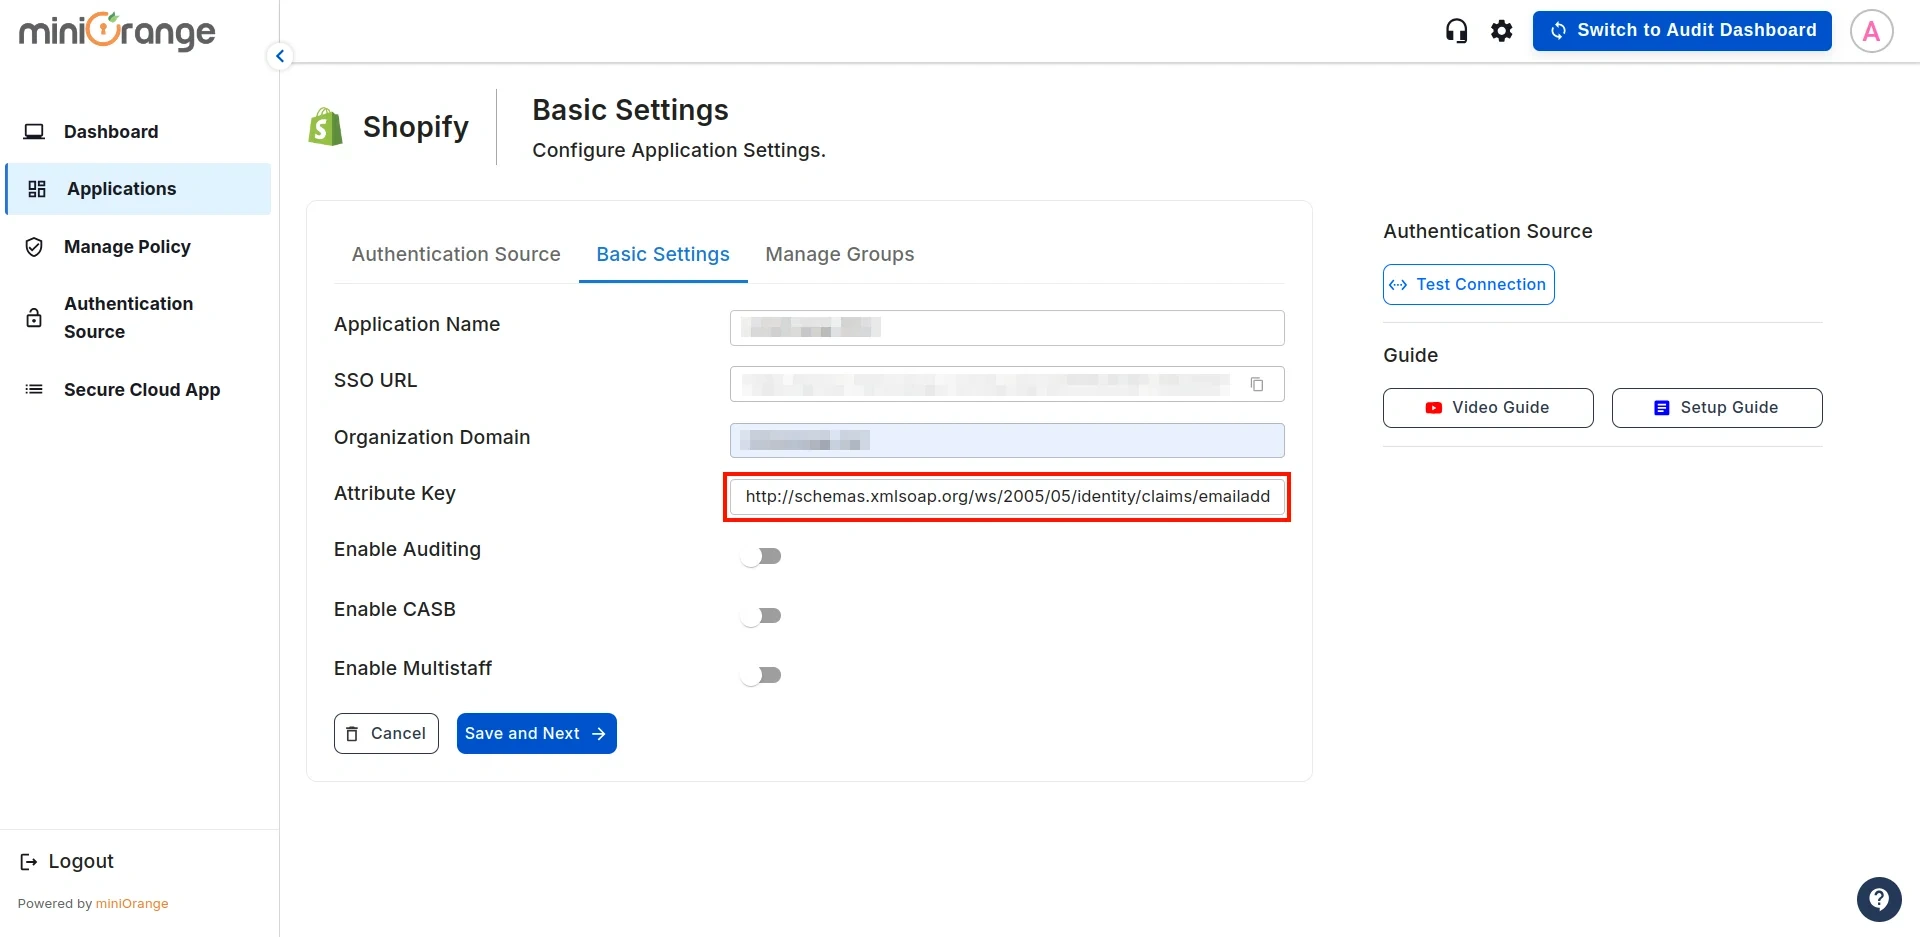Collapse the sidebar with the chevron
Viewport: 1920px width, 937px height.
coord(279,55)
